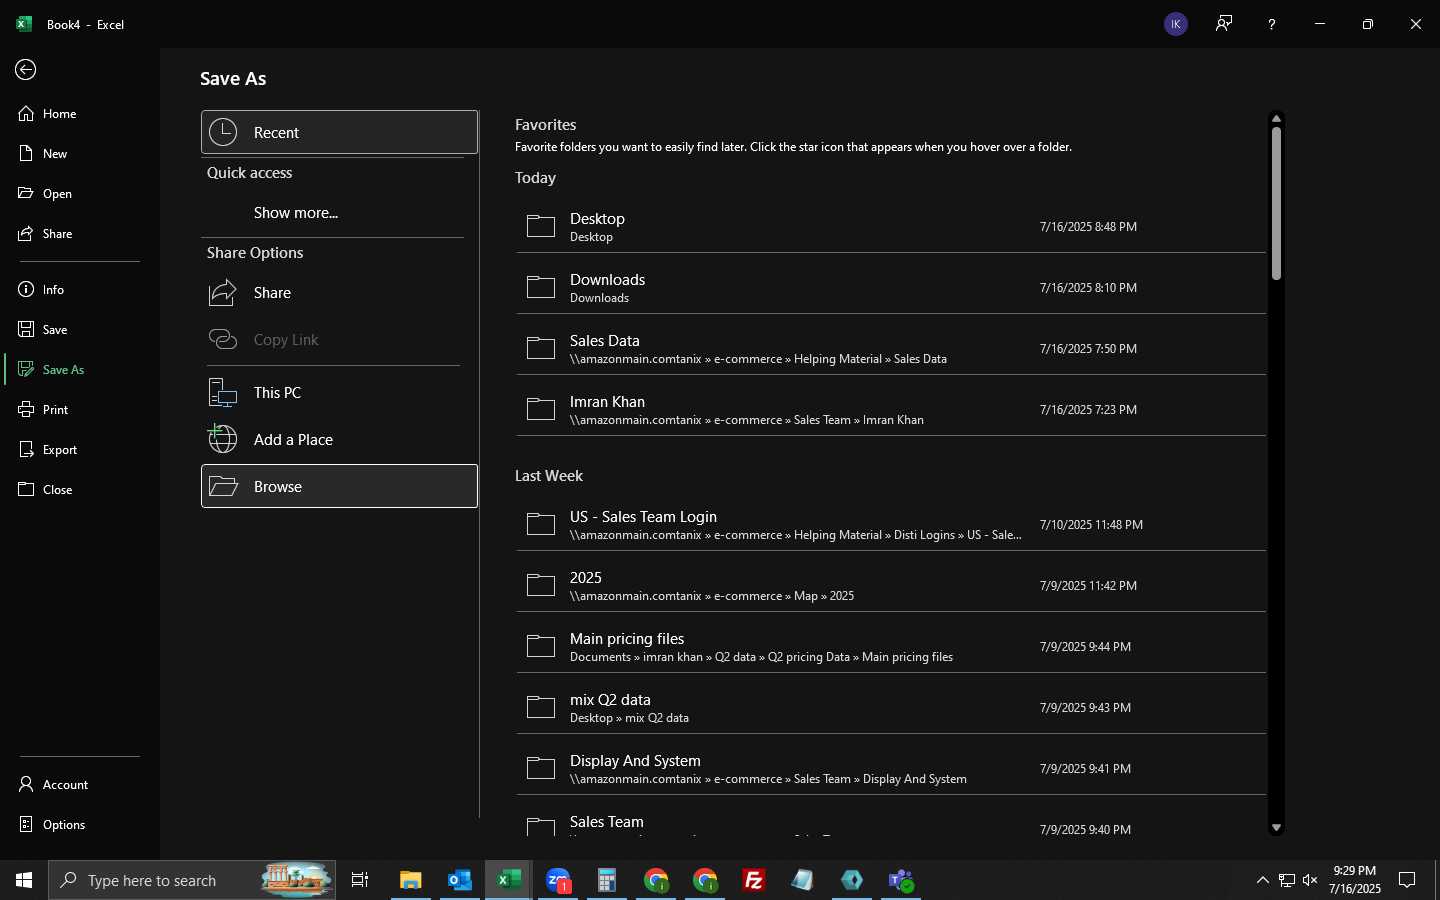Screen dimensions: 1440x900
Task: Open Calculator from the taskbar
Action: (x=607, y=880)
